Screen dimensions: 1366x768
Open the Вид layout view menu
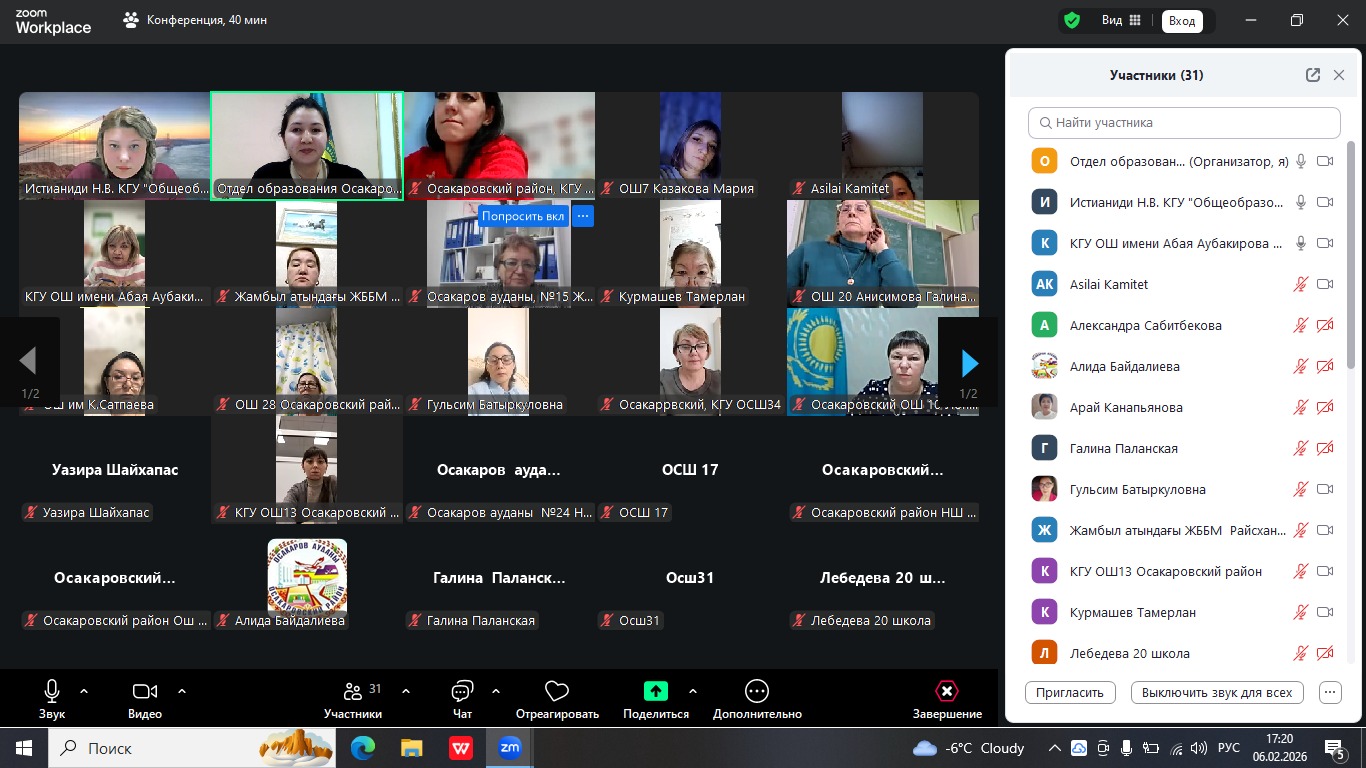click(x=1120, y=20)
